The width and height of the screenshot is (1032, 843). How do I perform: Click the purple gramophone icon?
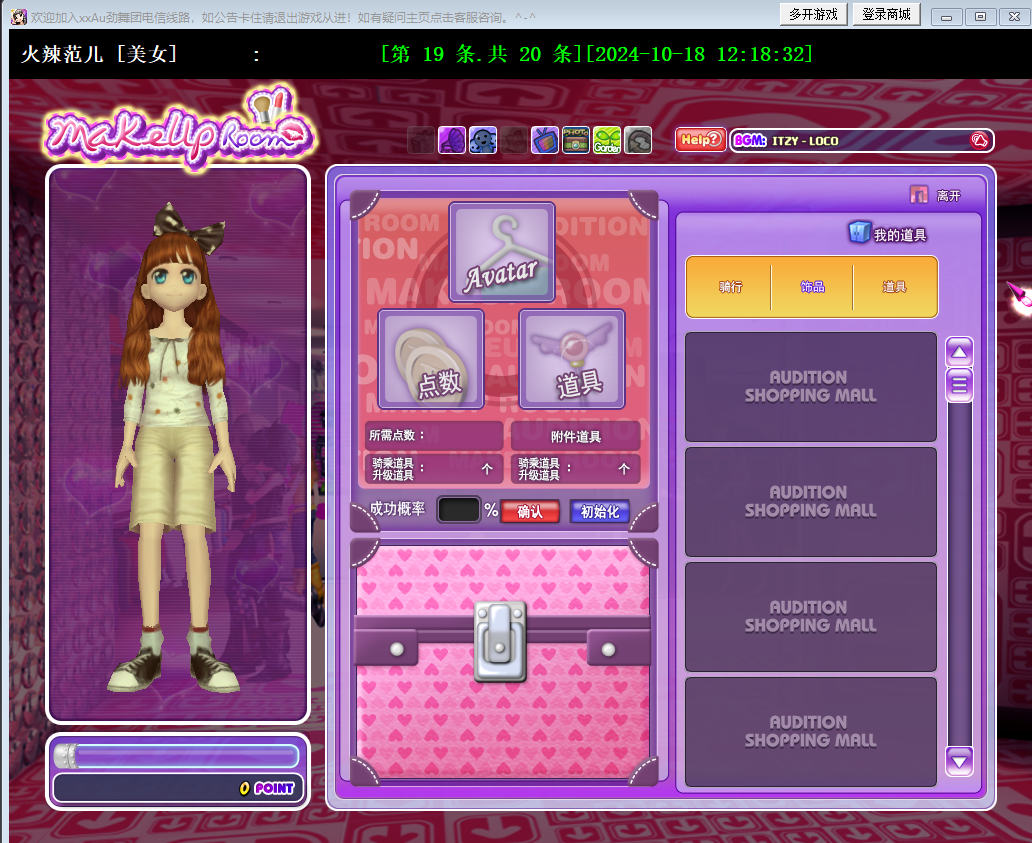pos(452,140)
